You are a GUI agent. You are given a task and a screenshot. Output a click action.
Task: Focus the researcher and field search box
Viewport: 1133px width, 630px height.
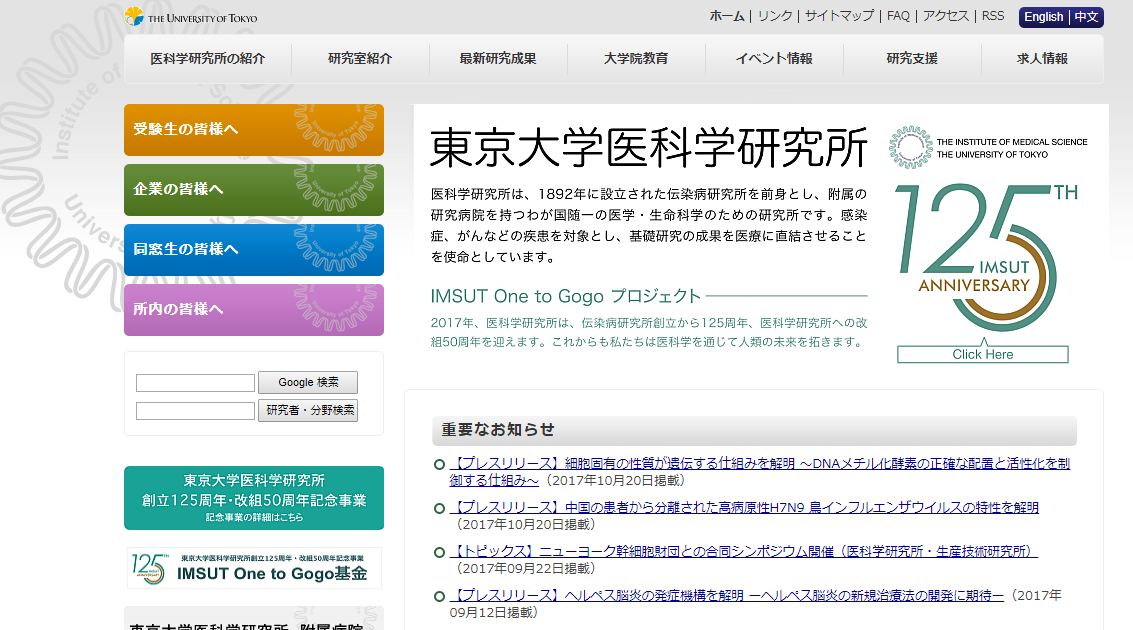point(195,411)
